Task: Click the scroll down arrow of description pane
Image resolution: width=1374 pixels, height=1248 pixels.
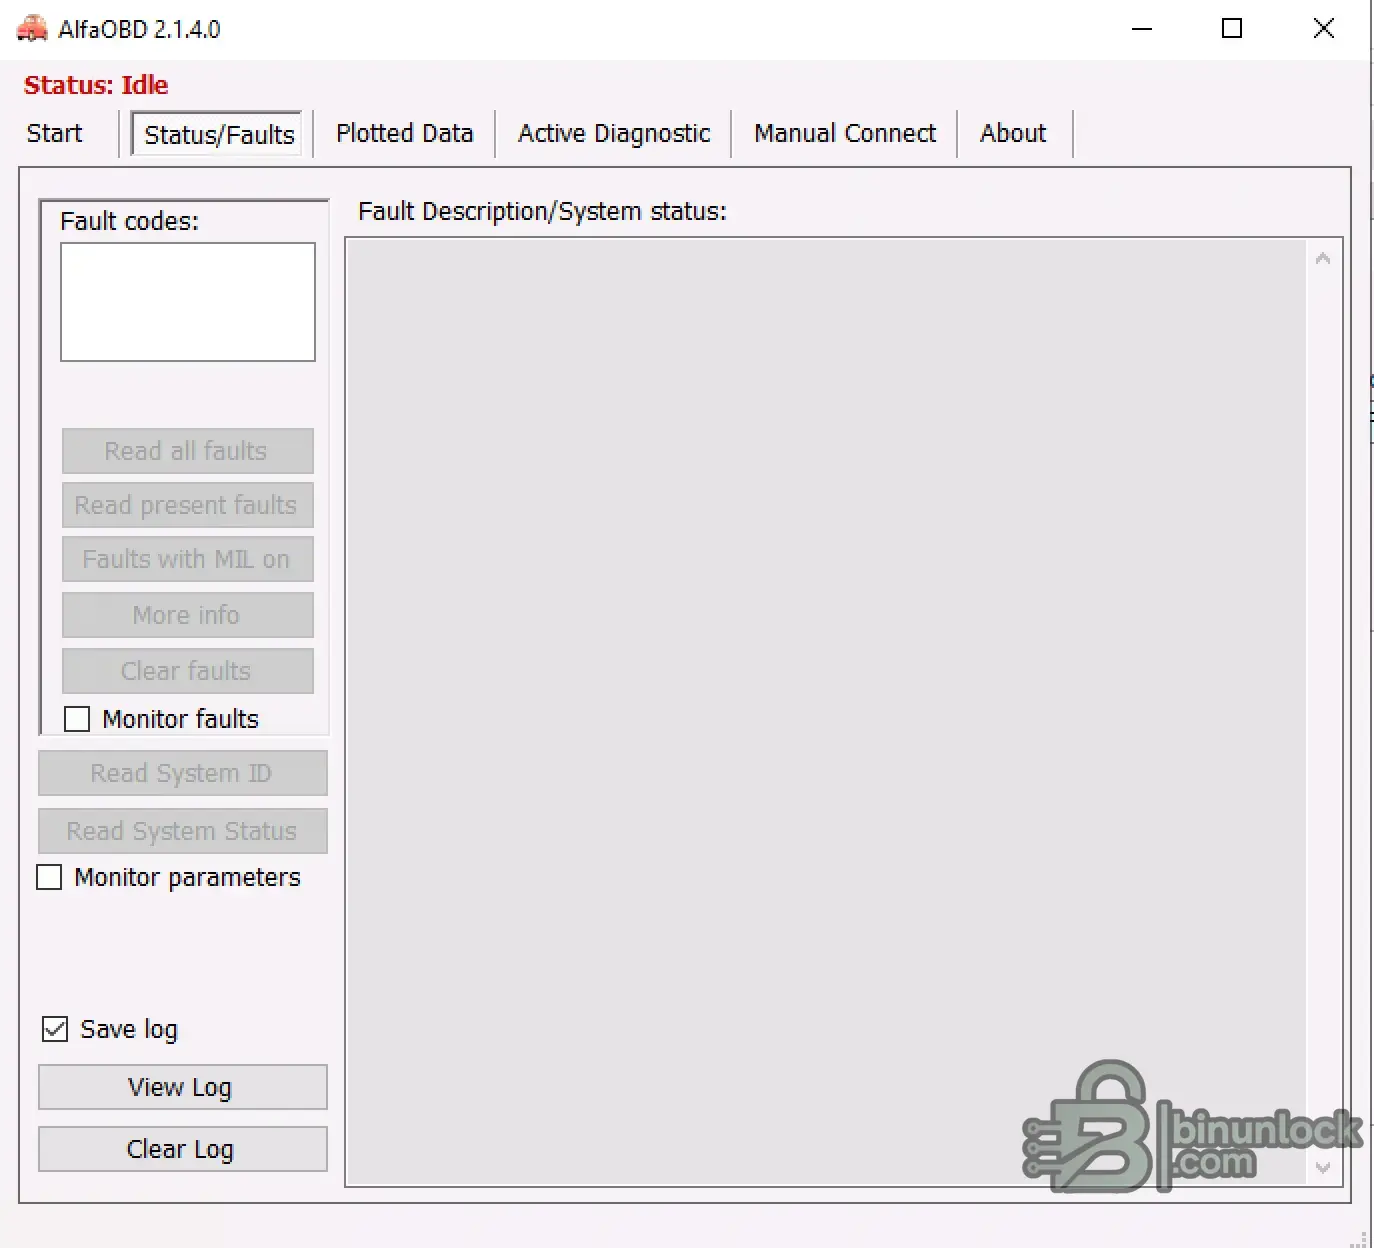Action: 1323,1167
